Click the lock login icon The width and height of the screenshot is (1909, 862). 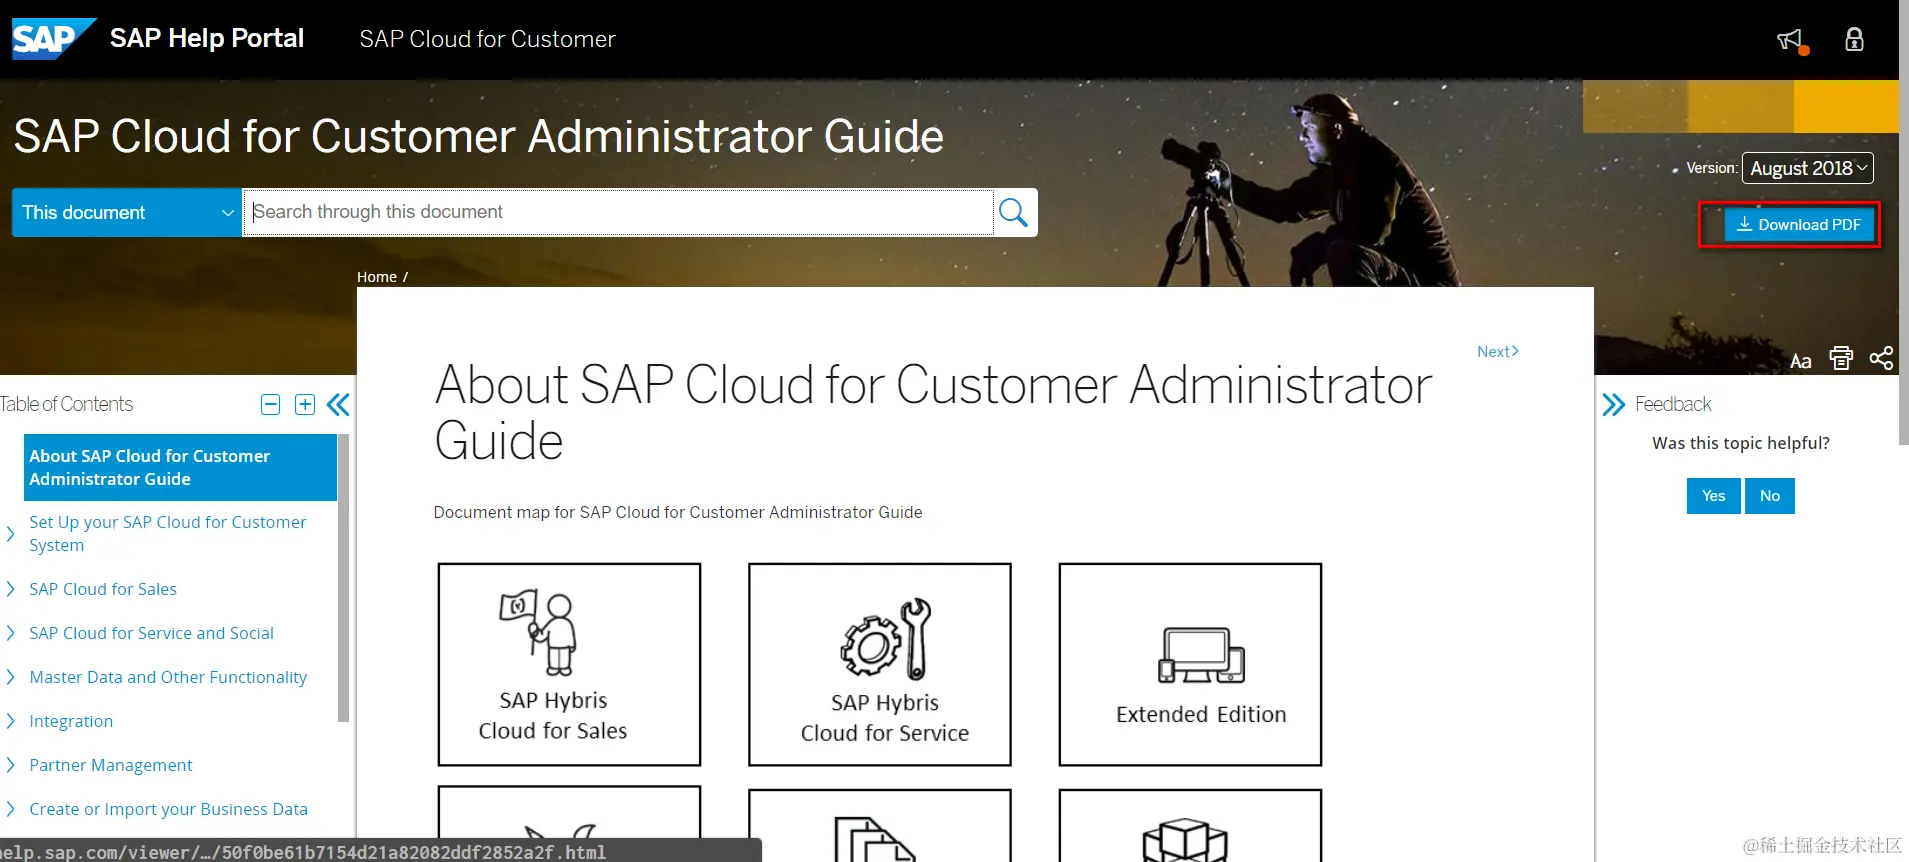[1854, 39]
